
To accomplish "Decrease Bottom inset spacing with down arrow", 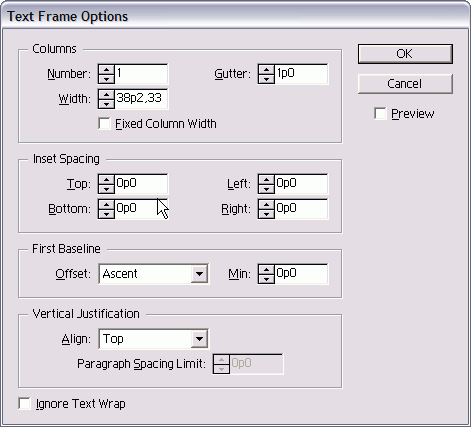I will click(x=106, y=214).
